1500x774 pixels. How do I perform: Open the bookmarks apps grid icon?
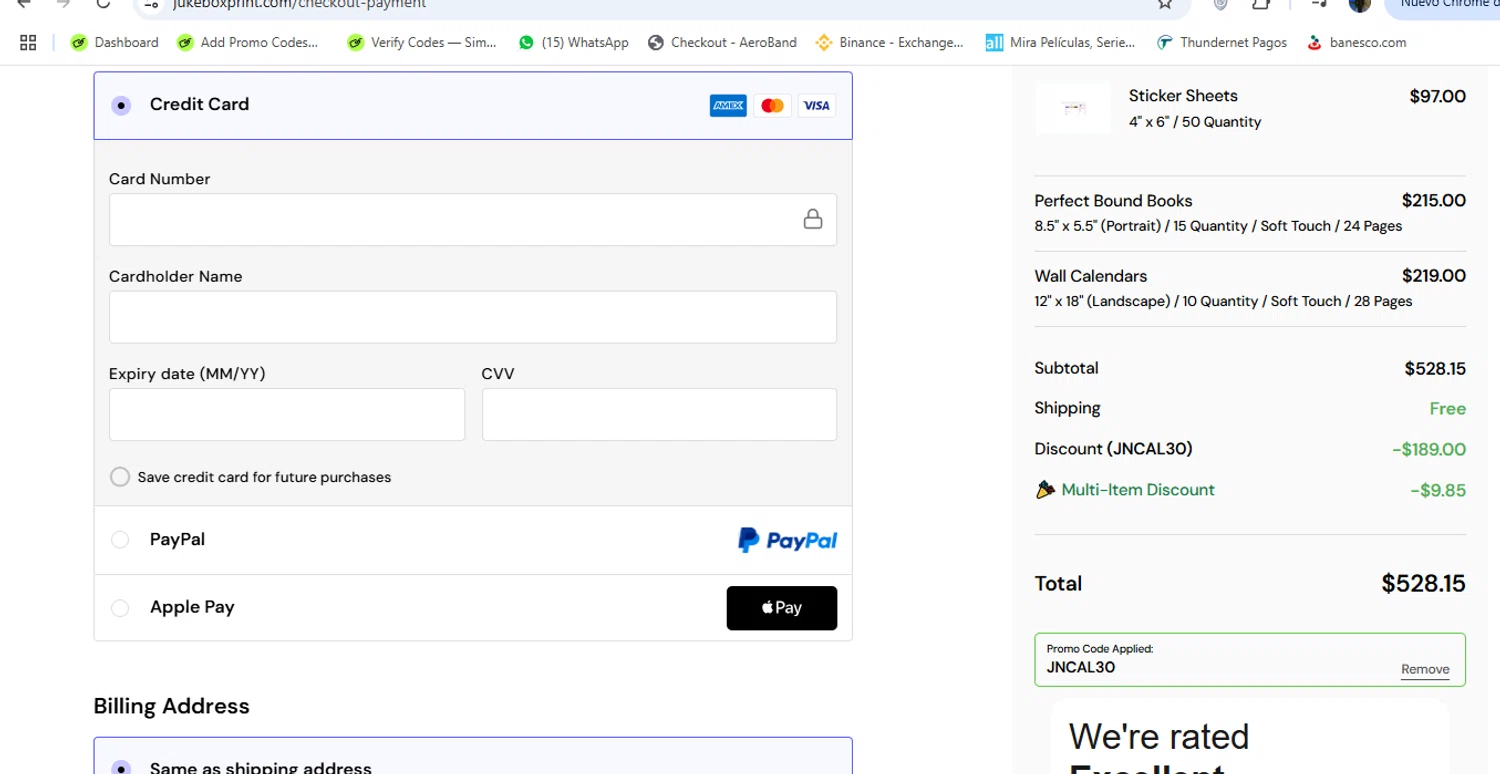pos(28,42)
